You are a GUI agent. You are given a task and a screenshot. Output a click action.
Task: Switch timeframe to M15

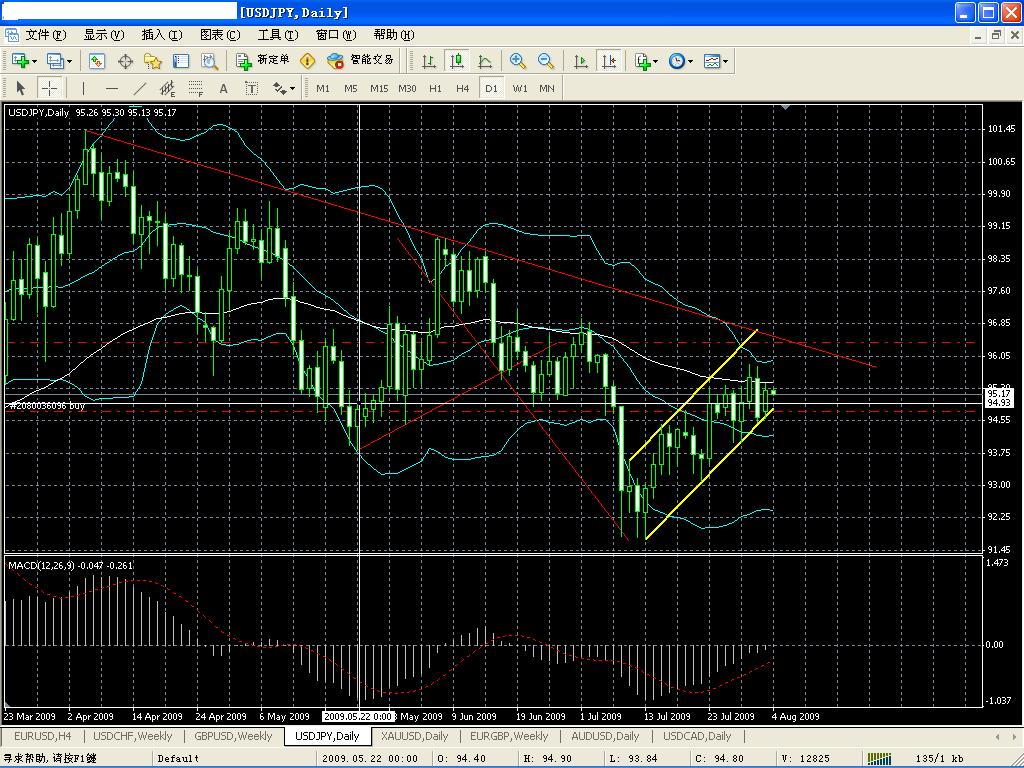tap(379, 88)
